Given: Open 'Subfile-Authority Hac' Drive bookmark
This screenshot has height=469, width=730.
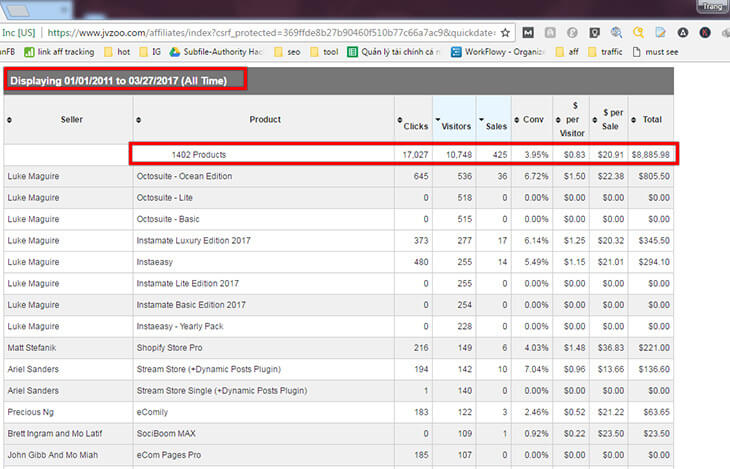Looking at the screenshot, I should click(x=216, y=52).
